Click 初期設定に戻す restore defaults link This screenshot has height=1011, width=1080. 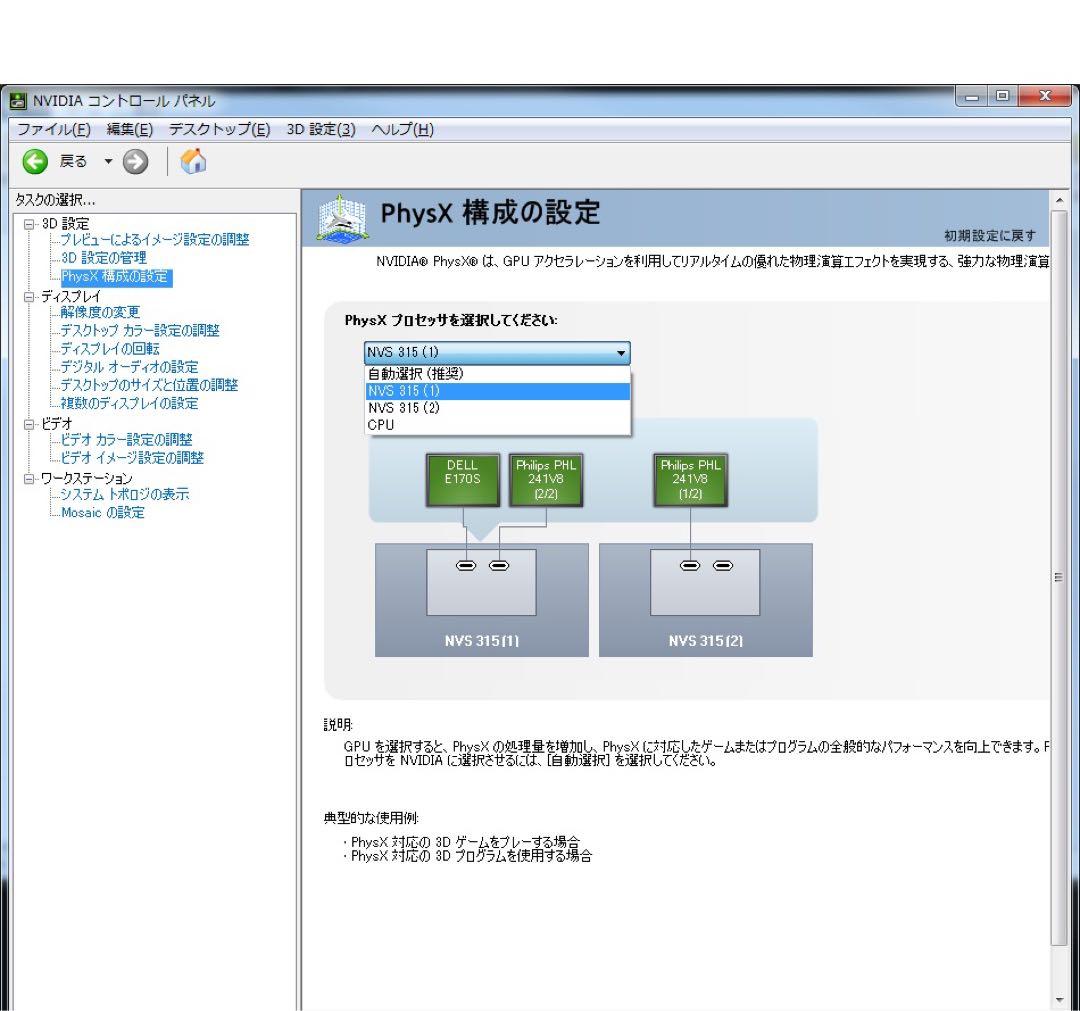(x=990, y=236)
